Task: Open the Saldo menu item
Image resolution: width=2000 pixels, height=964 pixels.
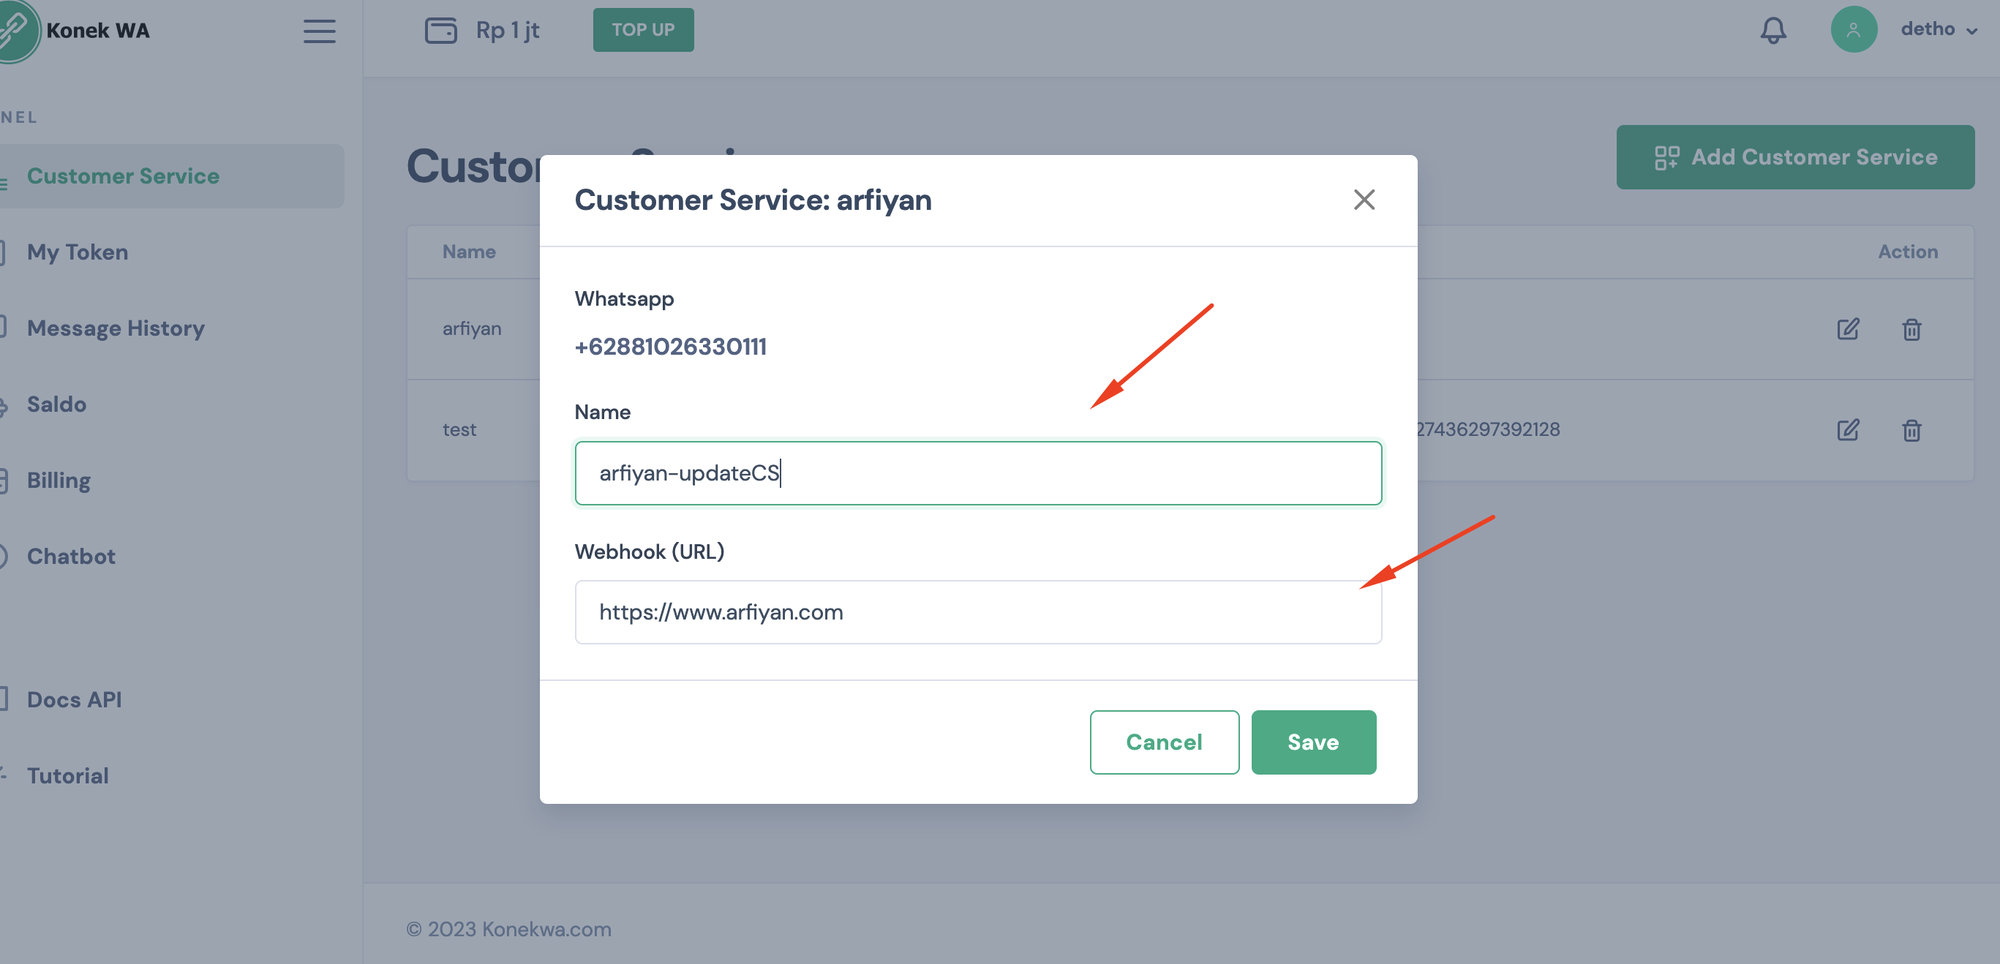Action: 56,404
